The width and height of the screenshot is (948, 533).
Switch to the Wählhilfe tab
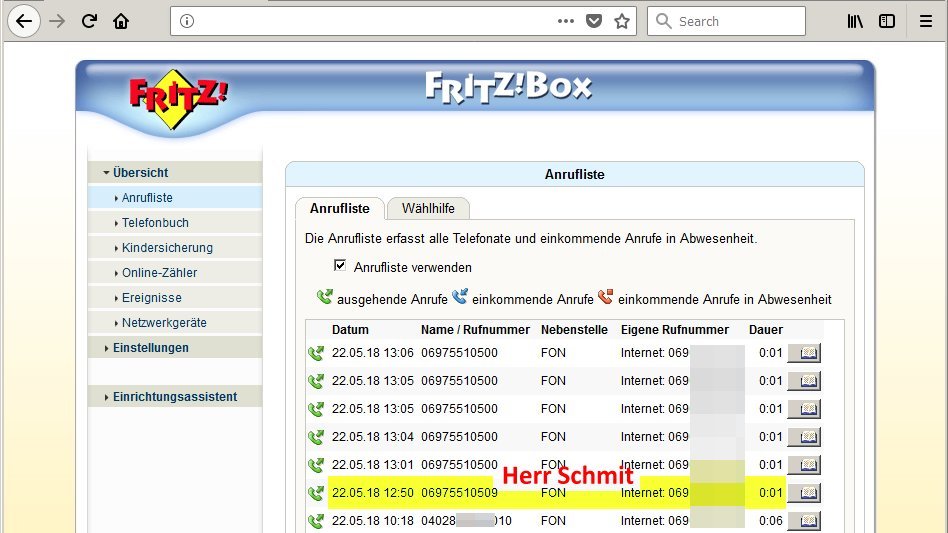[x=428, y=208]
